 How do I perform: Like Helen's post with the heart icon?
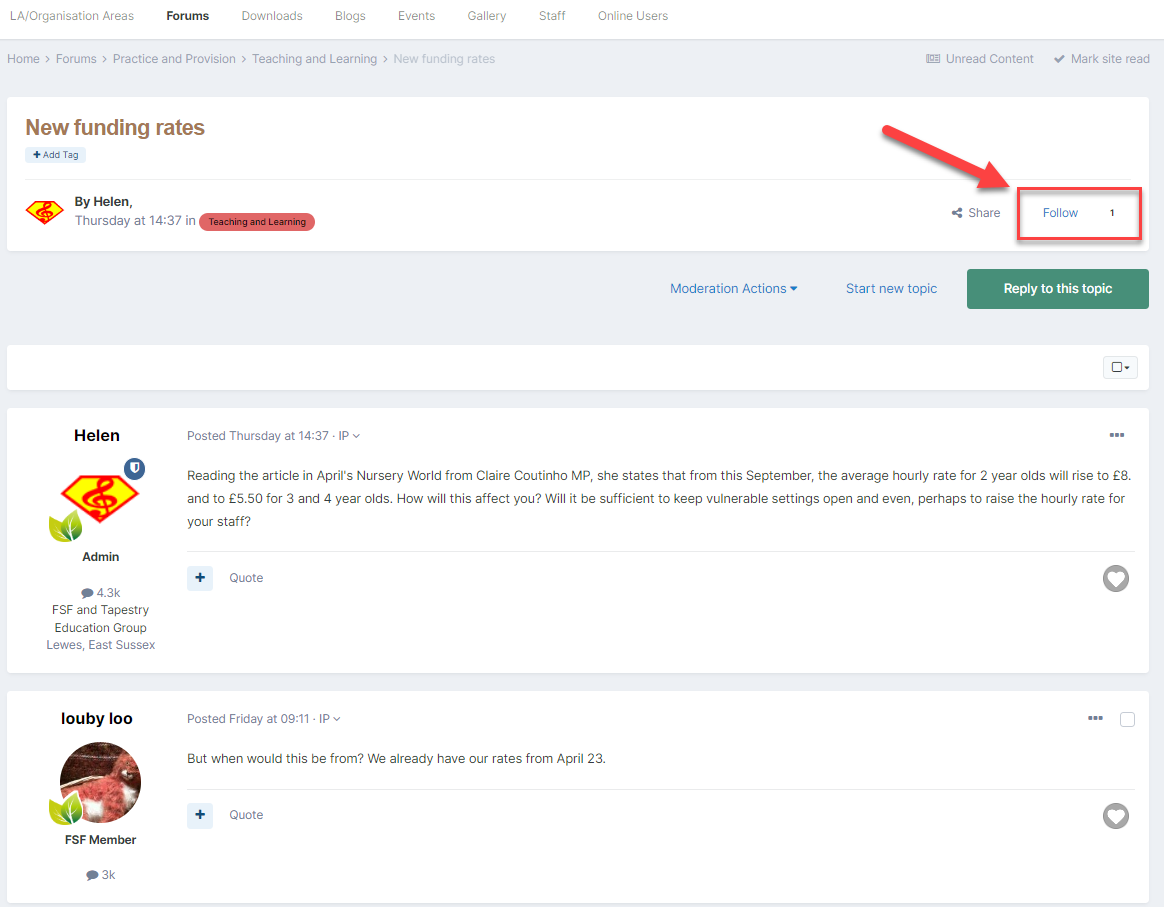pyautogui.click(x=1115, y=578)
